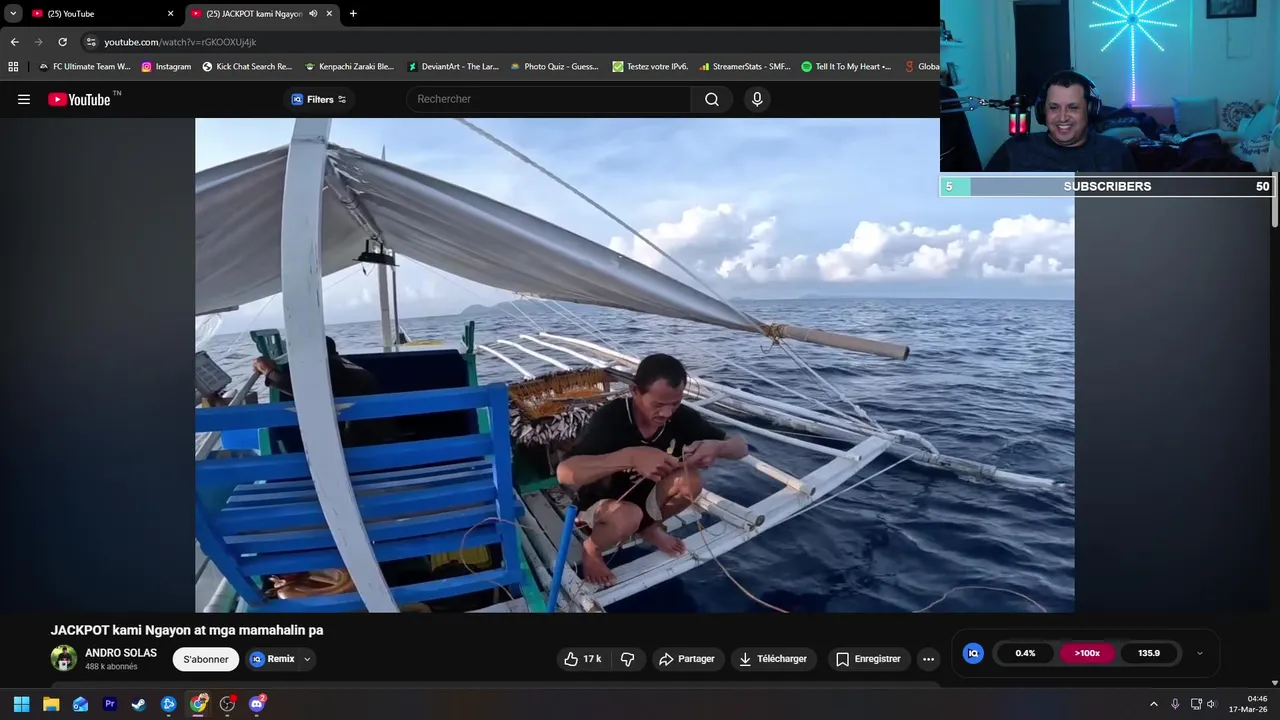This screenshot has width=1280, height=720.
Task: Click the video player to pause
Action: 635,365
